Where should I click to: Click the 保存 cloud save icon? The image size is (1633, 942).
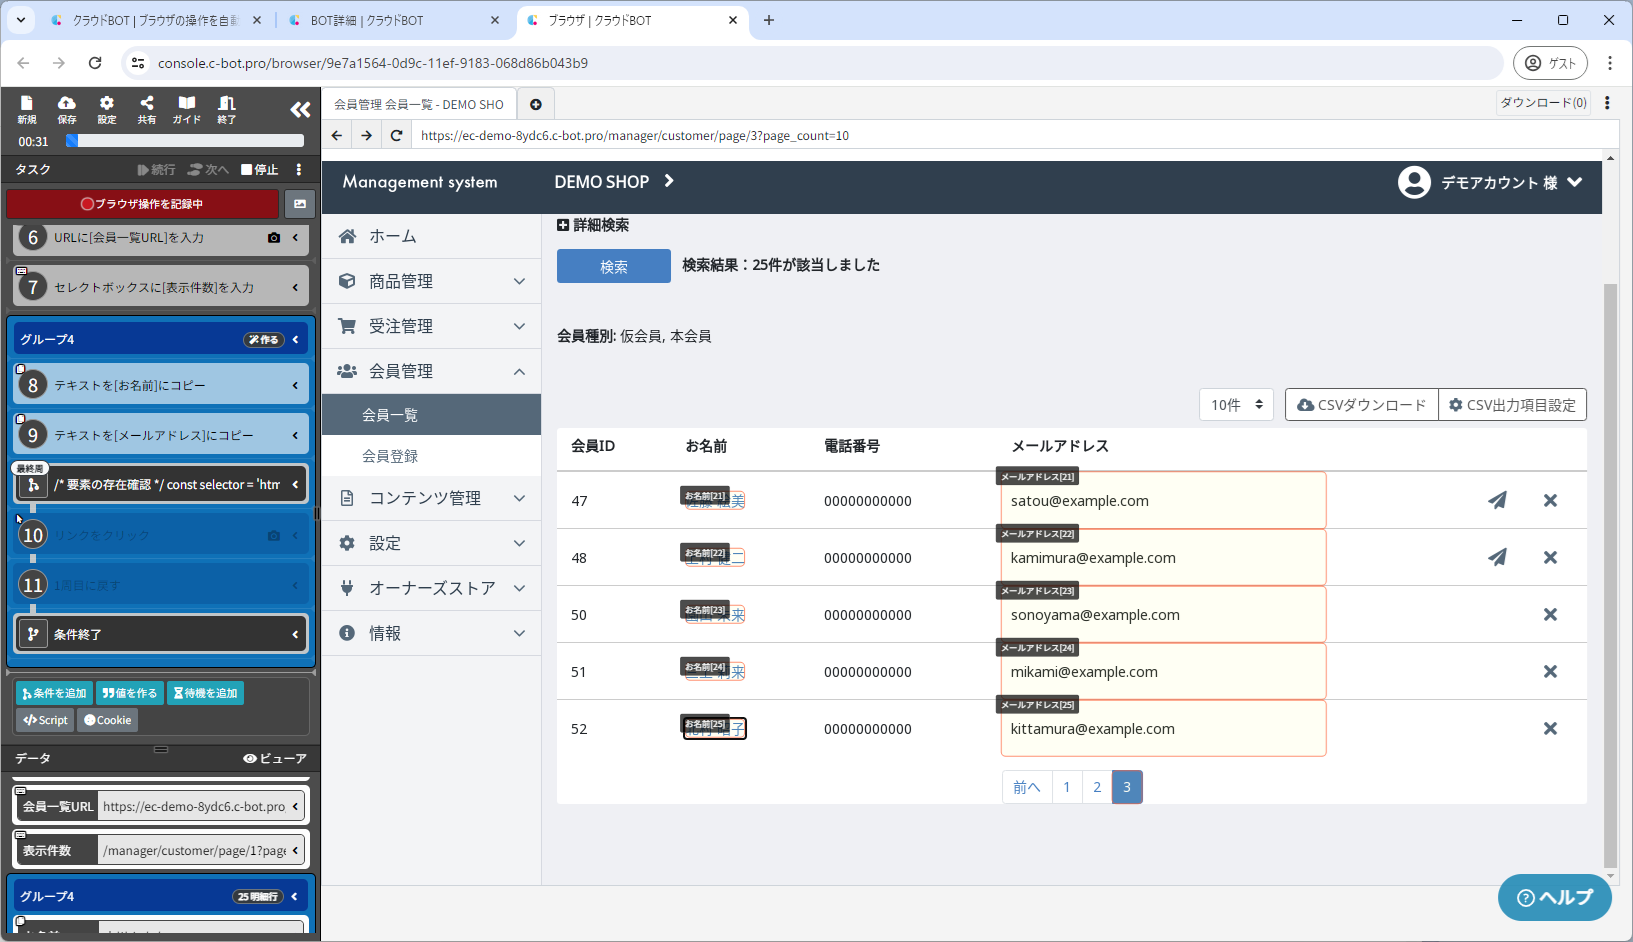tap(67, 109)
